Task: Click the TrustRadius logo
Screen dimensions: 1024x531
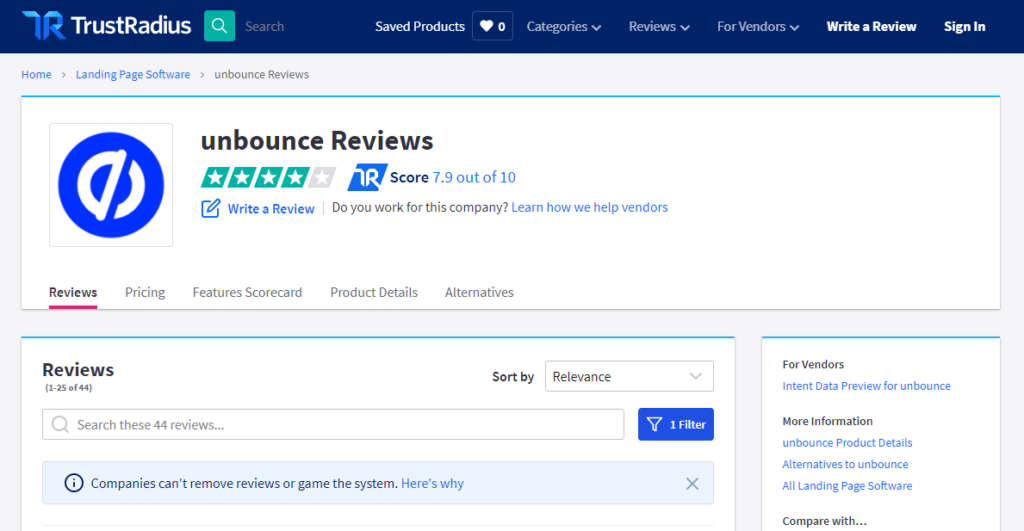Action: point(106,26)
